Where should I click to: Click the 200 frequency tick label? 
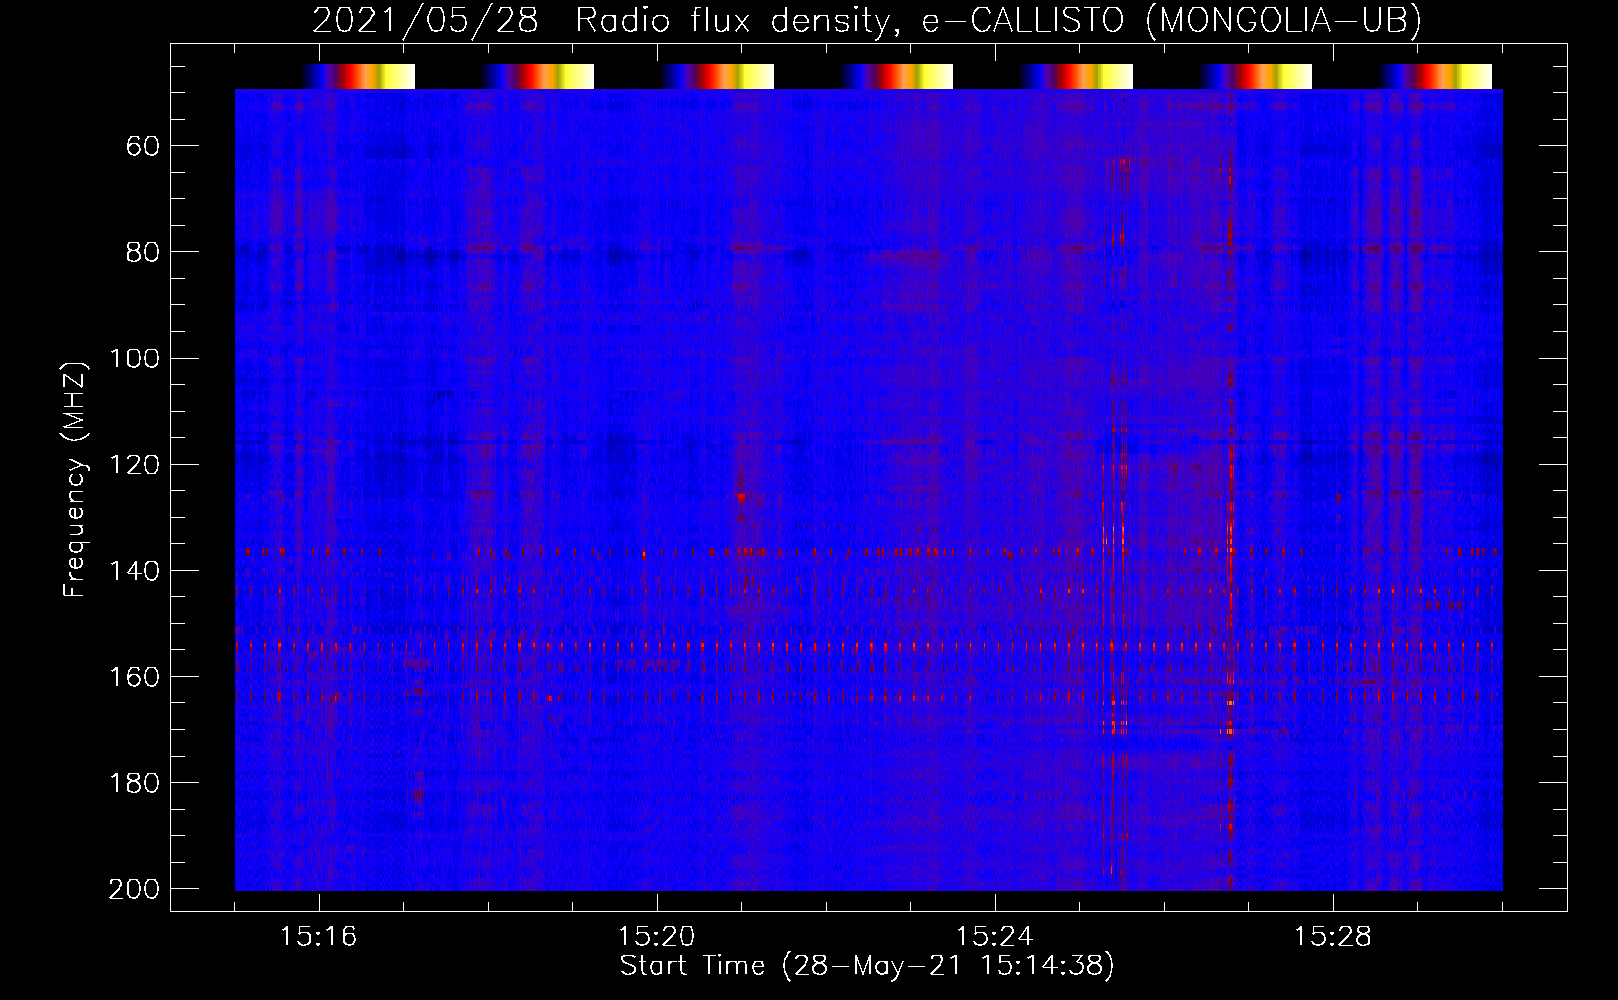click(134, 889)
